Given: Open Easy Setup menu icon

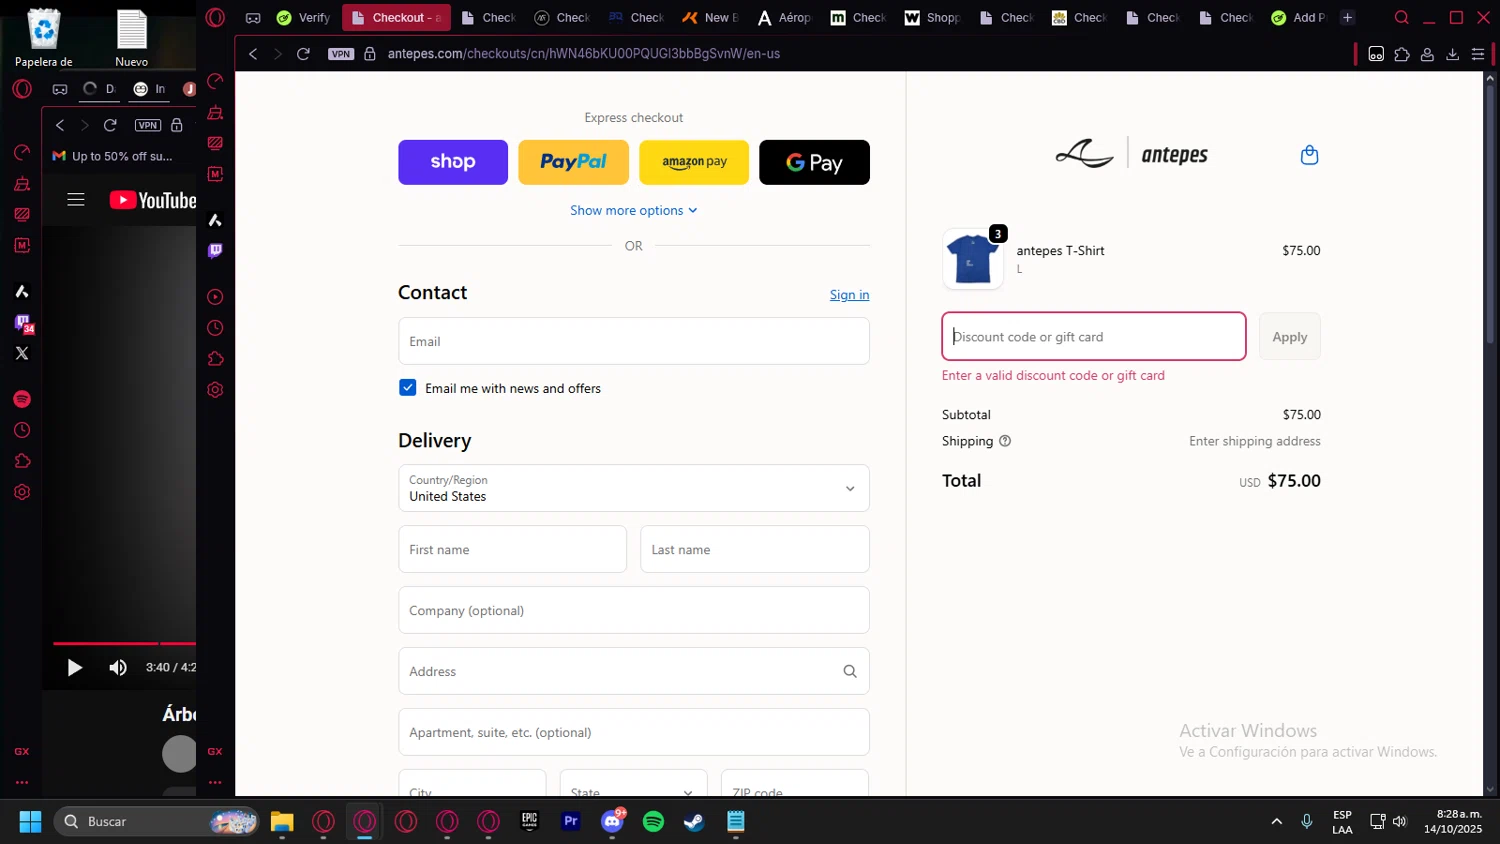Looking at the screenshot, I should (1478, 54).
